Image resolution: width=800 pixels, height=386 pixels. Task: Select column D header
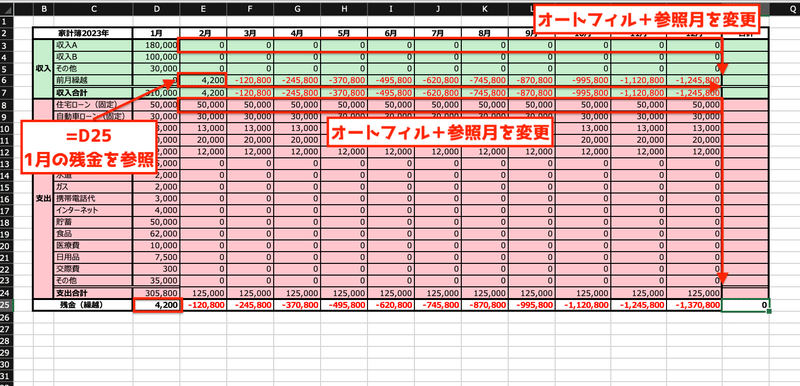click(x=156, y=8)
